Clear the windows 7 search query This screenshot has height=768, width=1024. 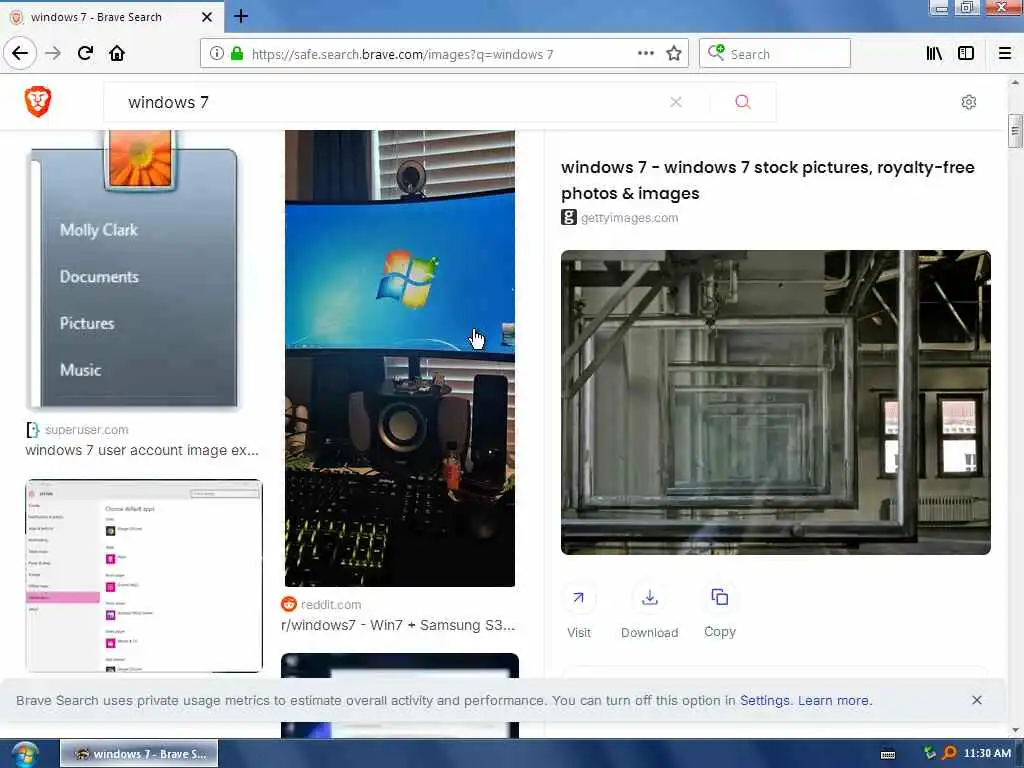pyautogui.click(x=676, y=102)
